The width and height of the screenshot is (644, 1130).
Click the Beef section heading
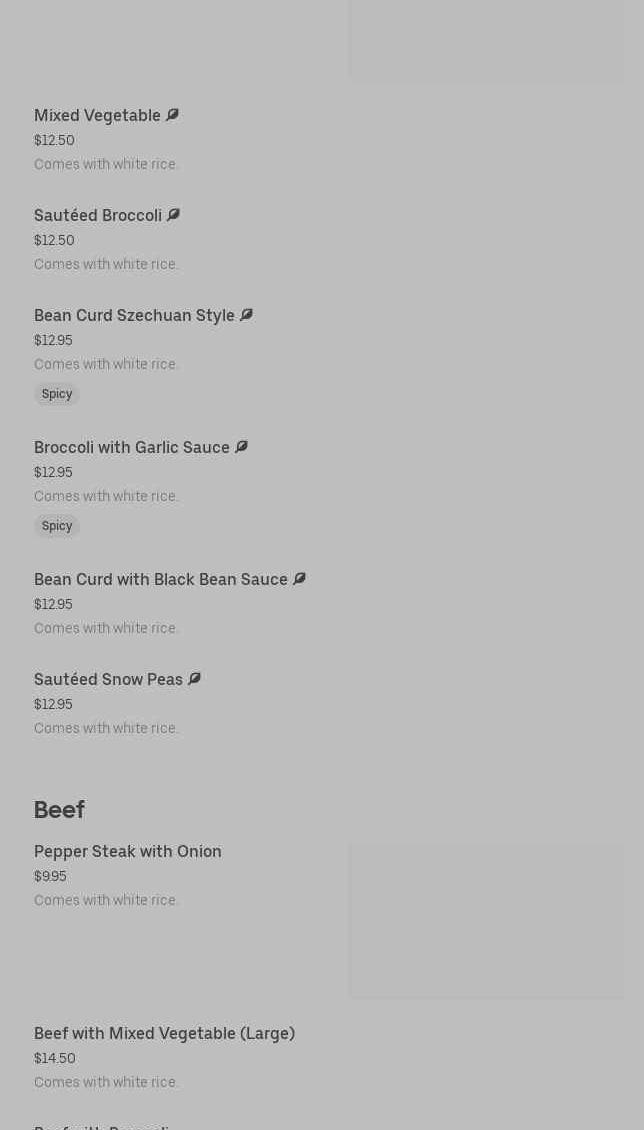point(59,810)
